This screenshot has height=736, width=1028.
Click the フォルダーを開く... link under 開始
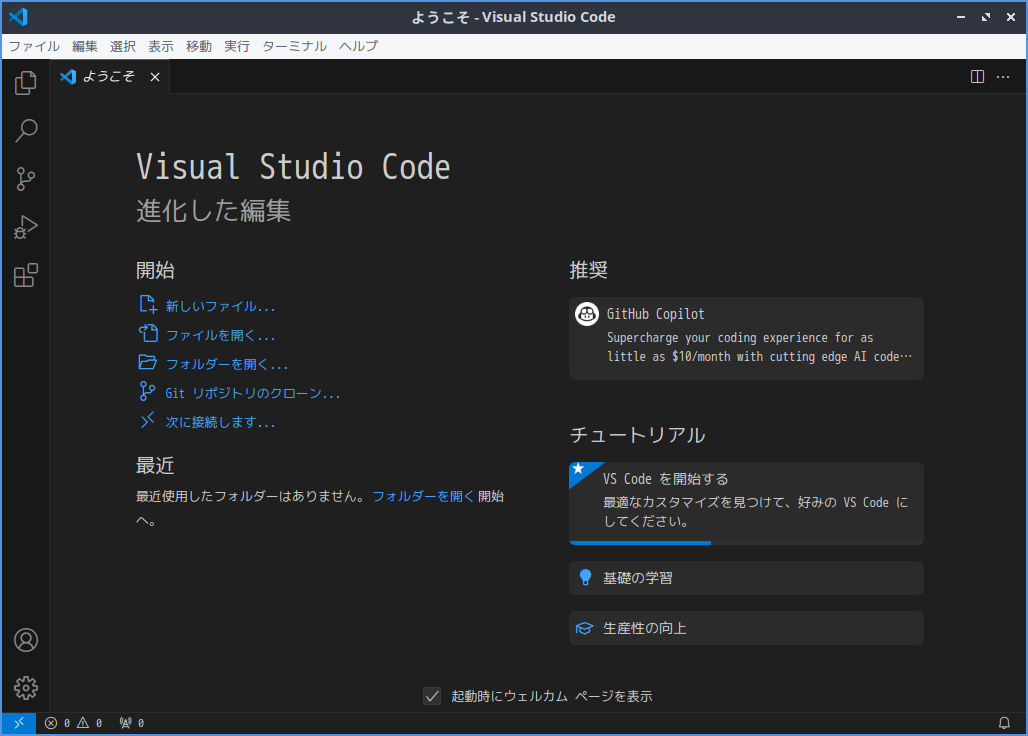pos(227,364)
